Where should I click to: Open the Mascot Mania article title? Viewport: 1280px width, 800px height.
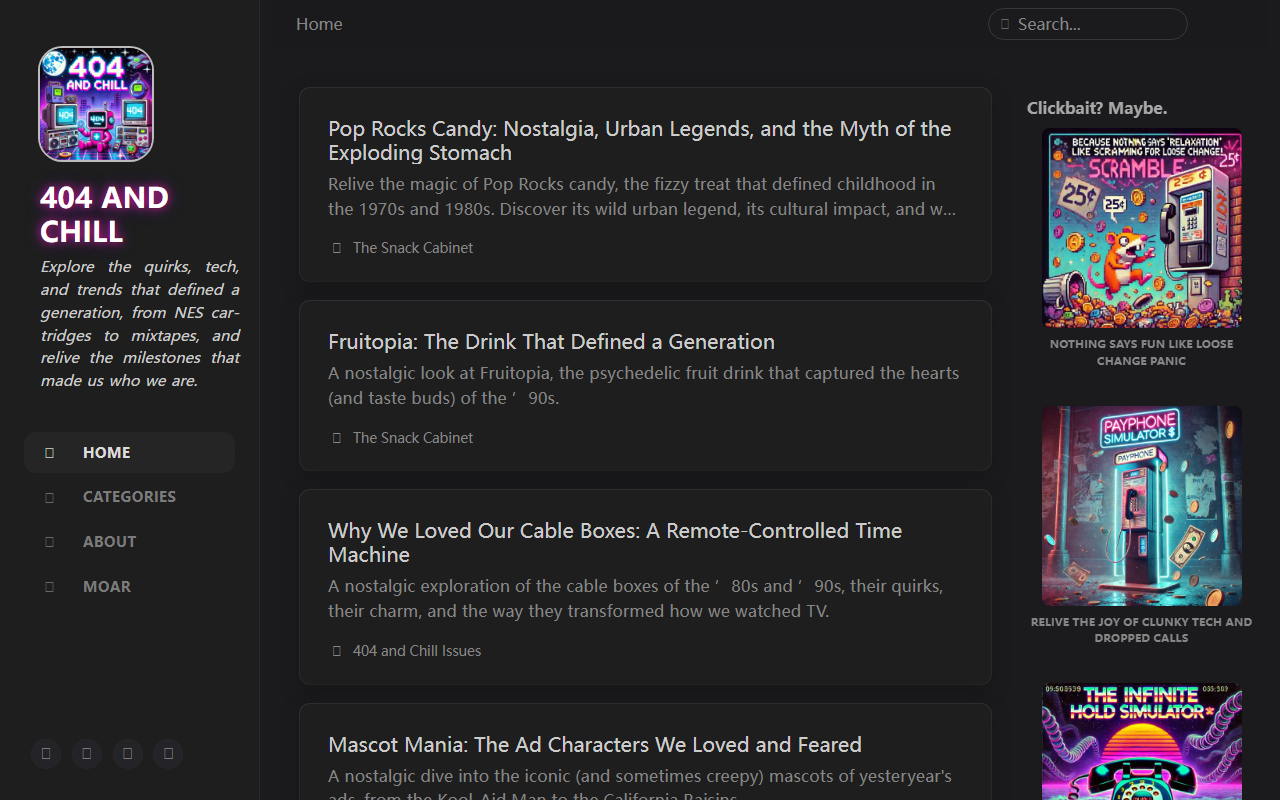[595, 745]
